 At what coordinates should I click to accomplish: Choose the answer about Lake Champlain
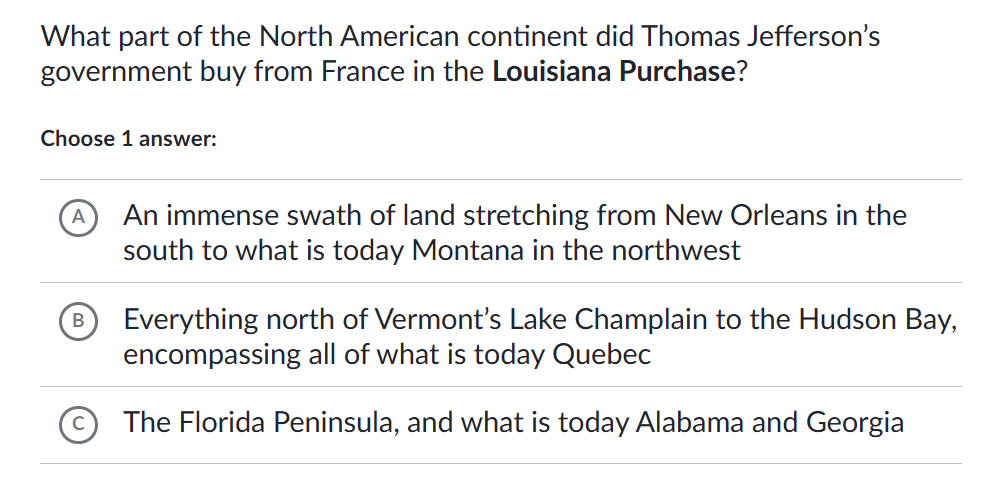[540, 337]
